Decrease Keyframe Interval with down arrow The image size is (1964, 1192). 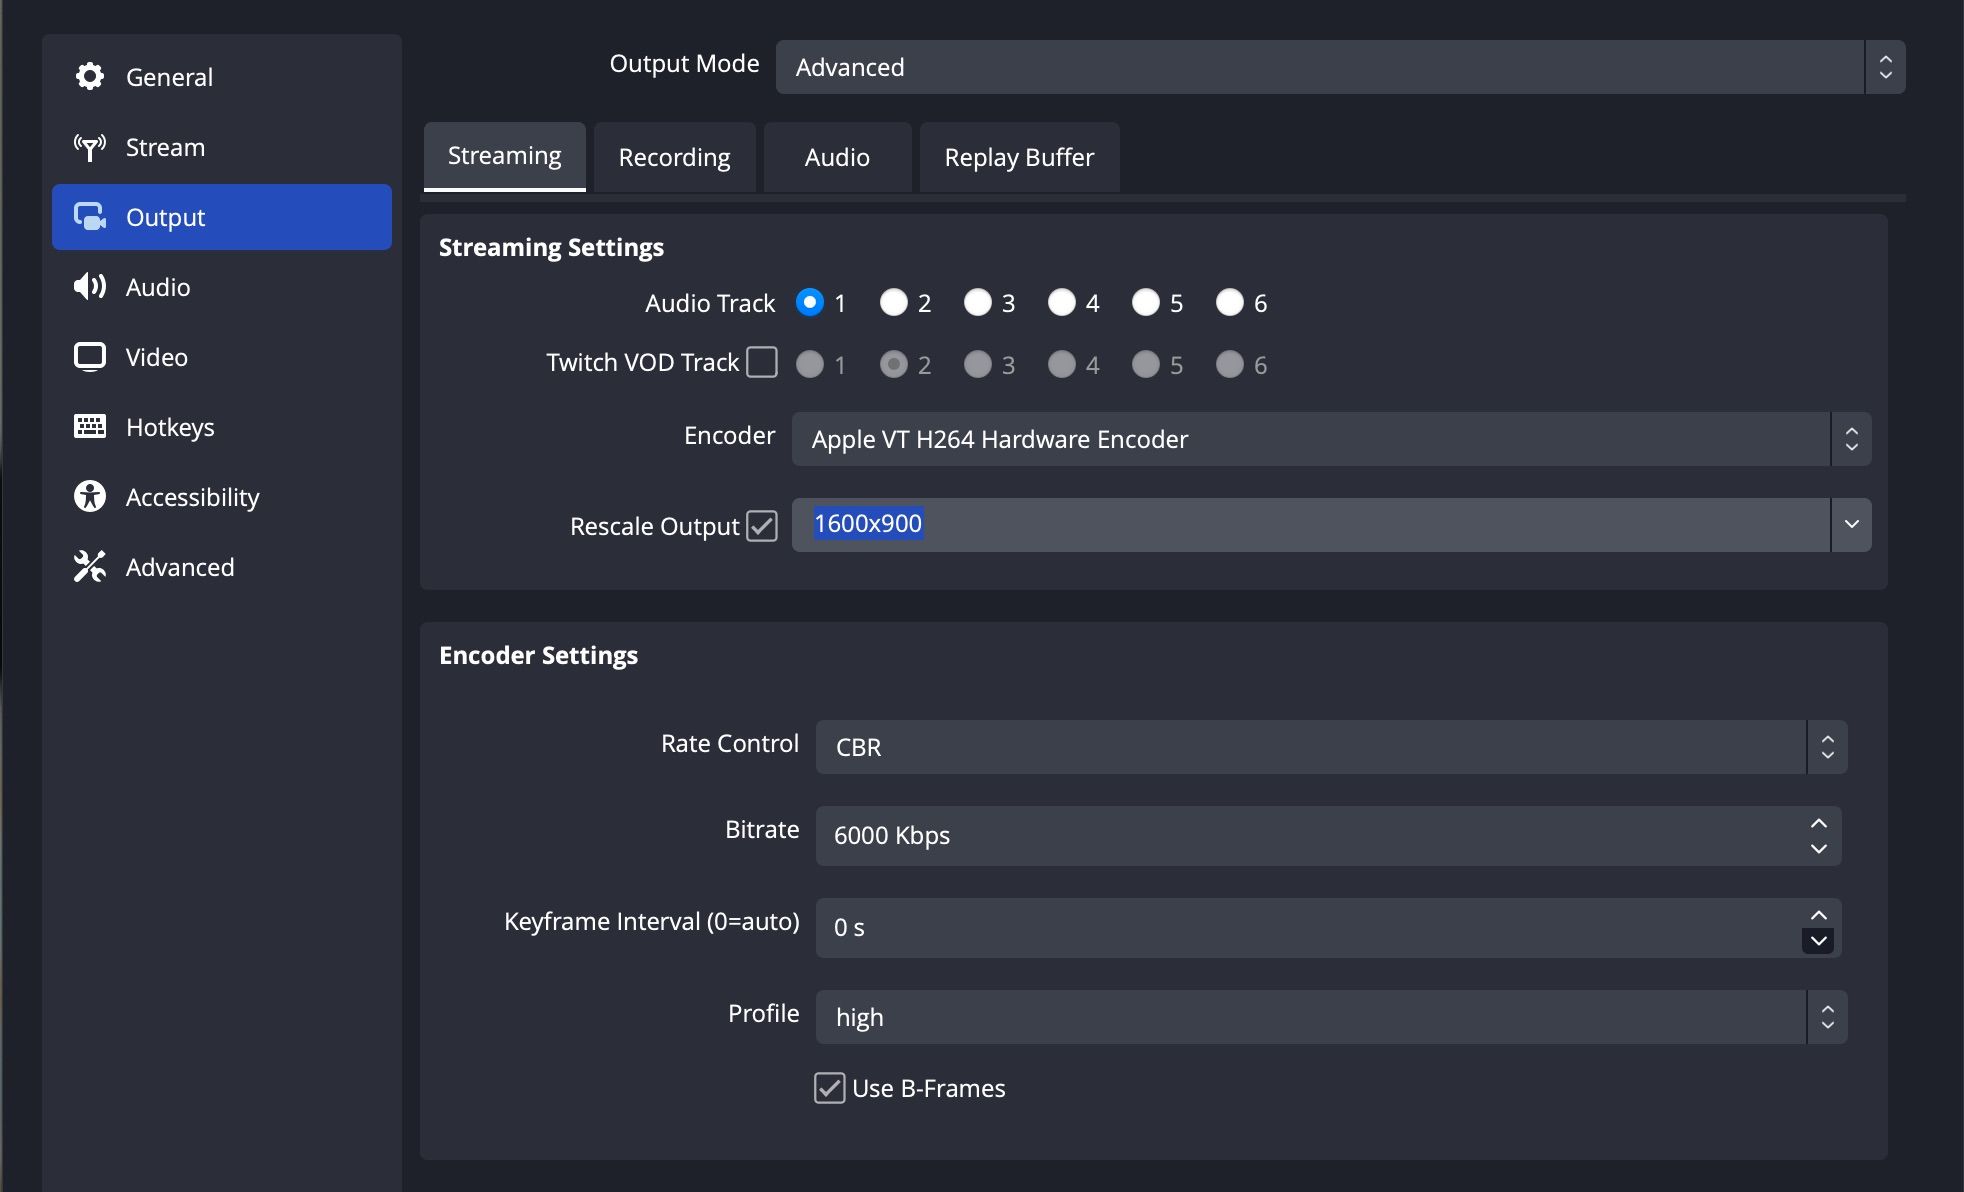tap(1818, 941)
